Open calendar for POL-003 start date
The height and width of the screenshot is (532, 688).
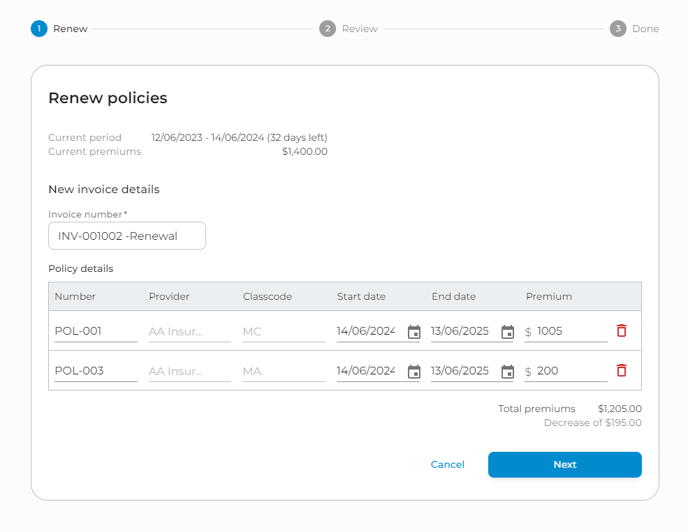[414, 371]
